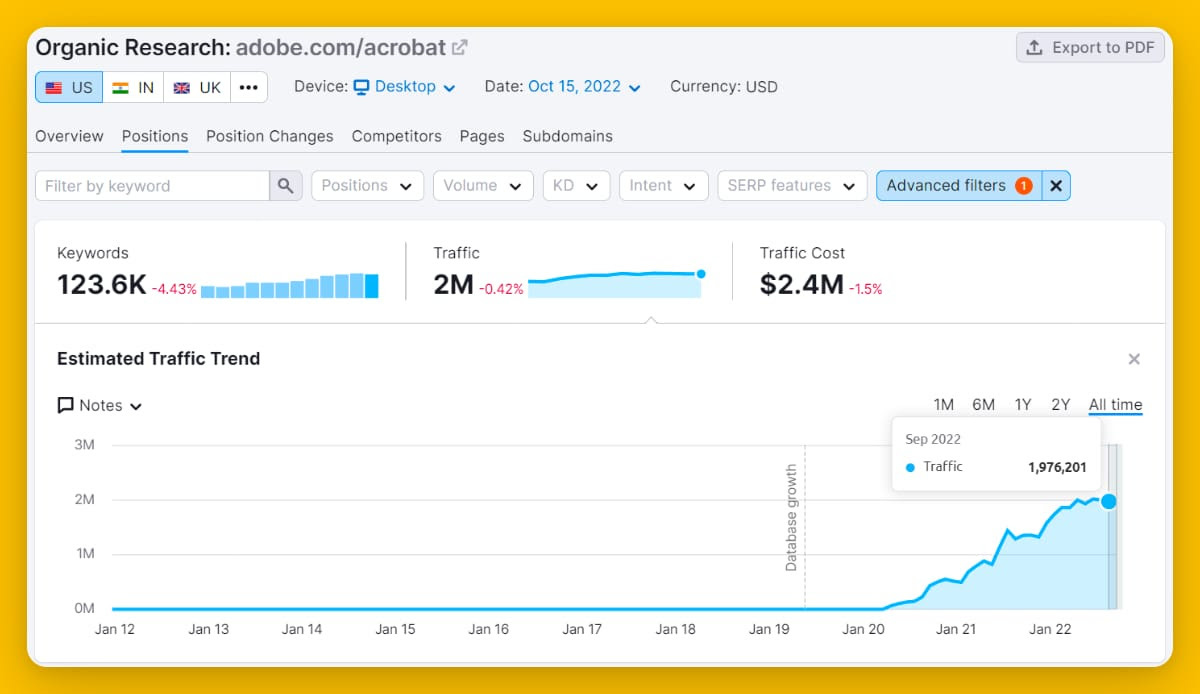Switch to the UK flag database
The height and width of the screenshot is (694, 1200).
click(x=197, y=87)
